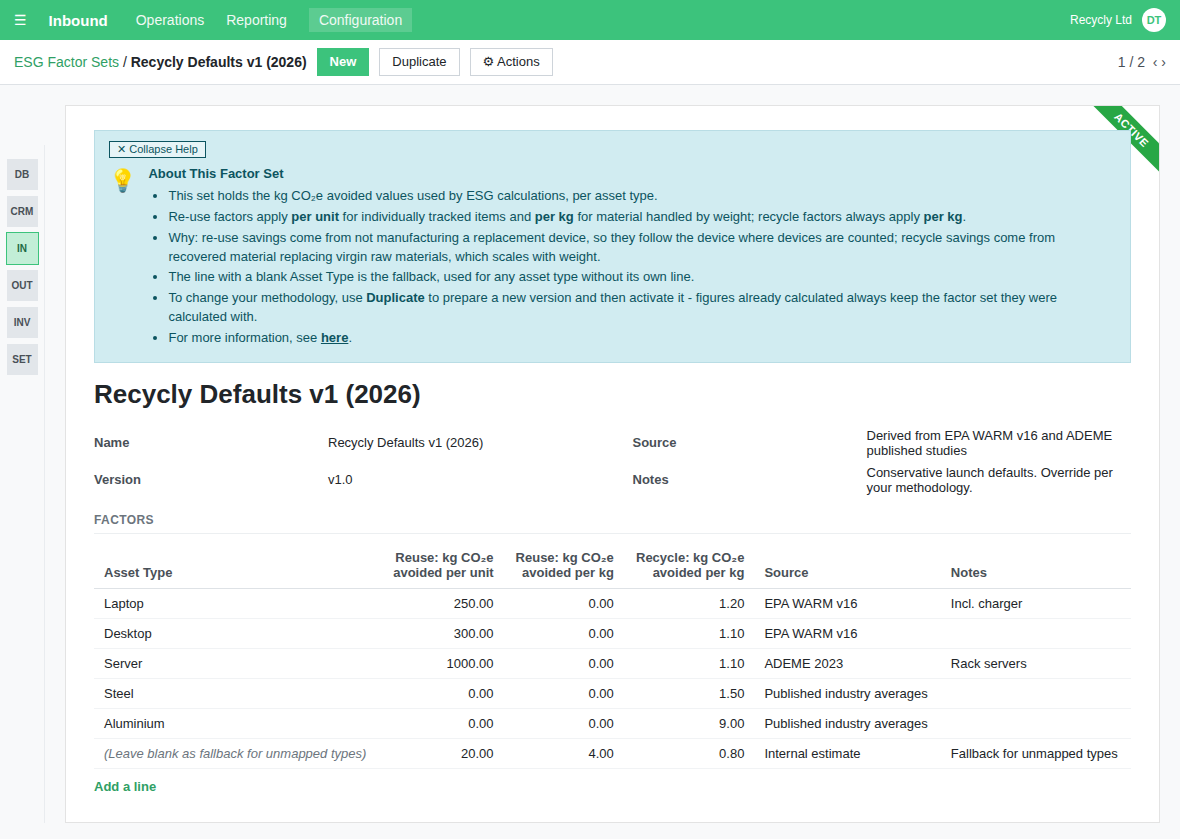Open the Operations menu
1180x839 pixels.
(x=169, y=20)
